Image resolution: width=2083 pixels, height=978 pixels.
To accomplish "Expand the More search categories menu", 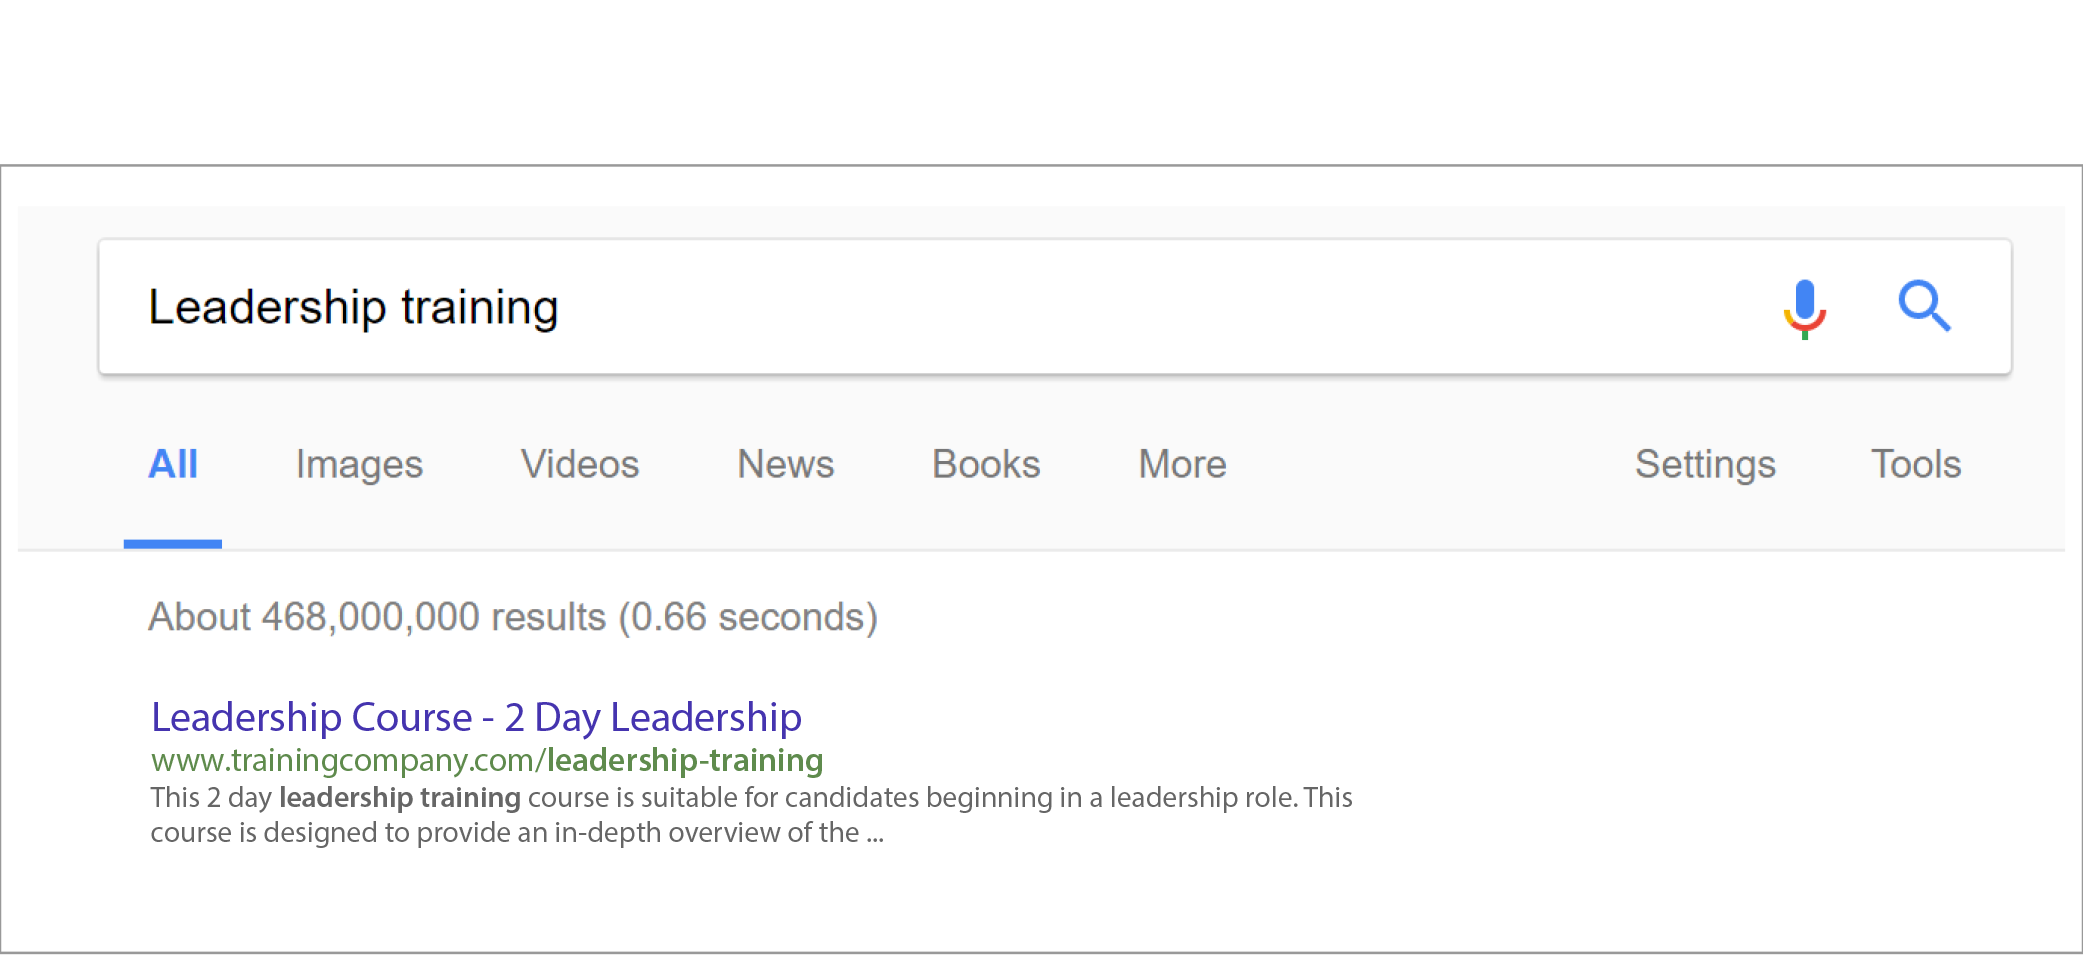I will [x=1182, y=464].
